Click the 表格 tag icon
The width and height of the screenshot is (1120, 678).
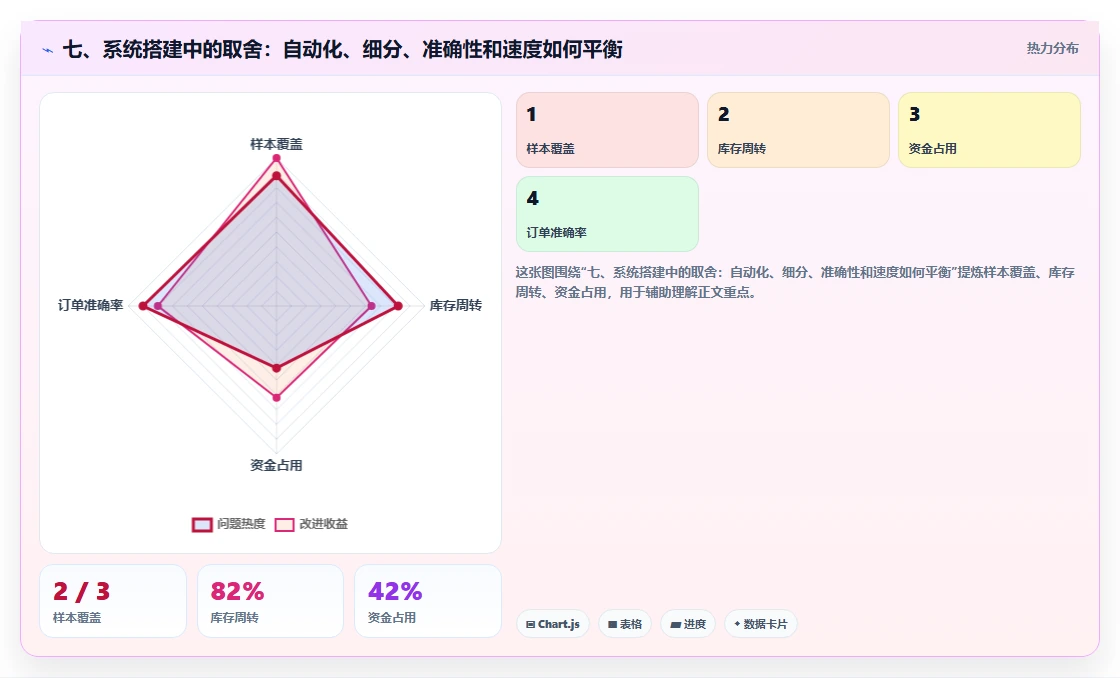[612, 624]
